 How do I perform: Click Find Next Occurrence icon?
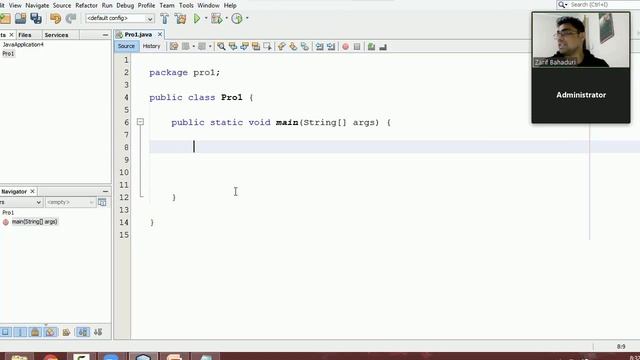(x=244, y=47)
